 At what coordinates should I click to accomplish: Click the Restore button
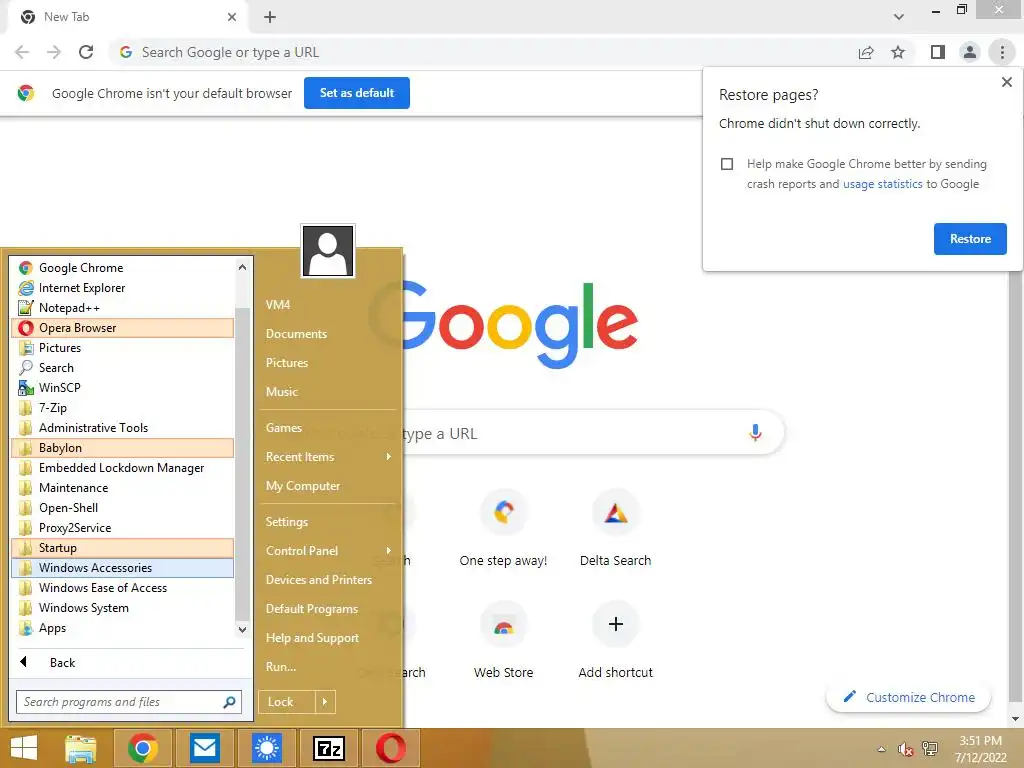tap(970, 239)
